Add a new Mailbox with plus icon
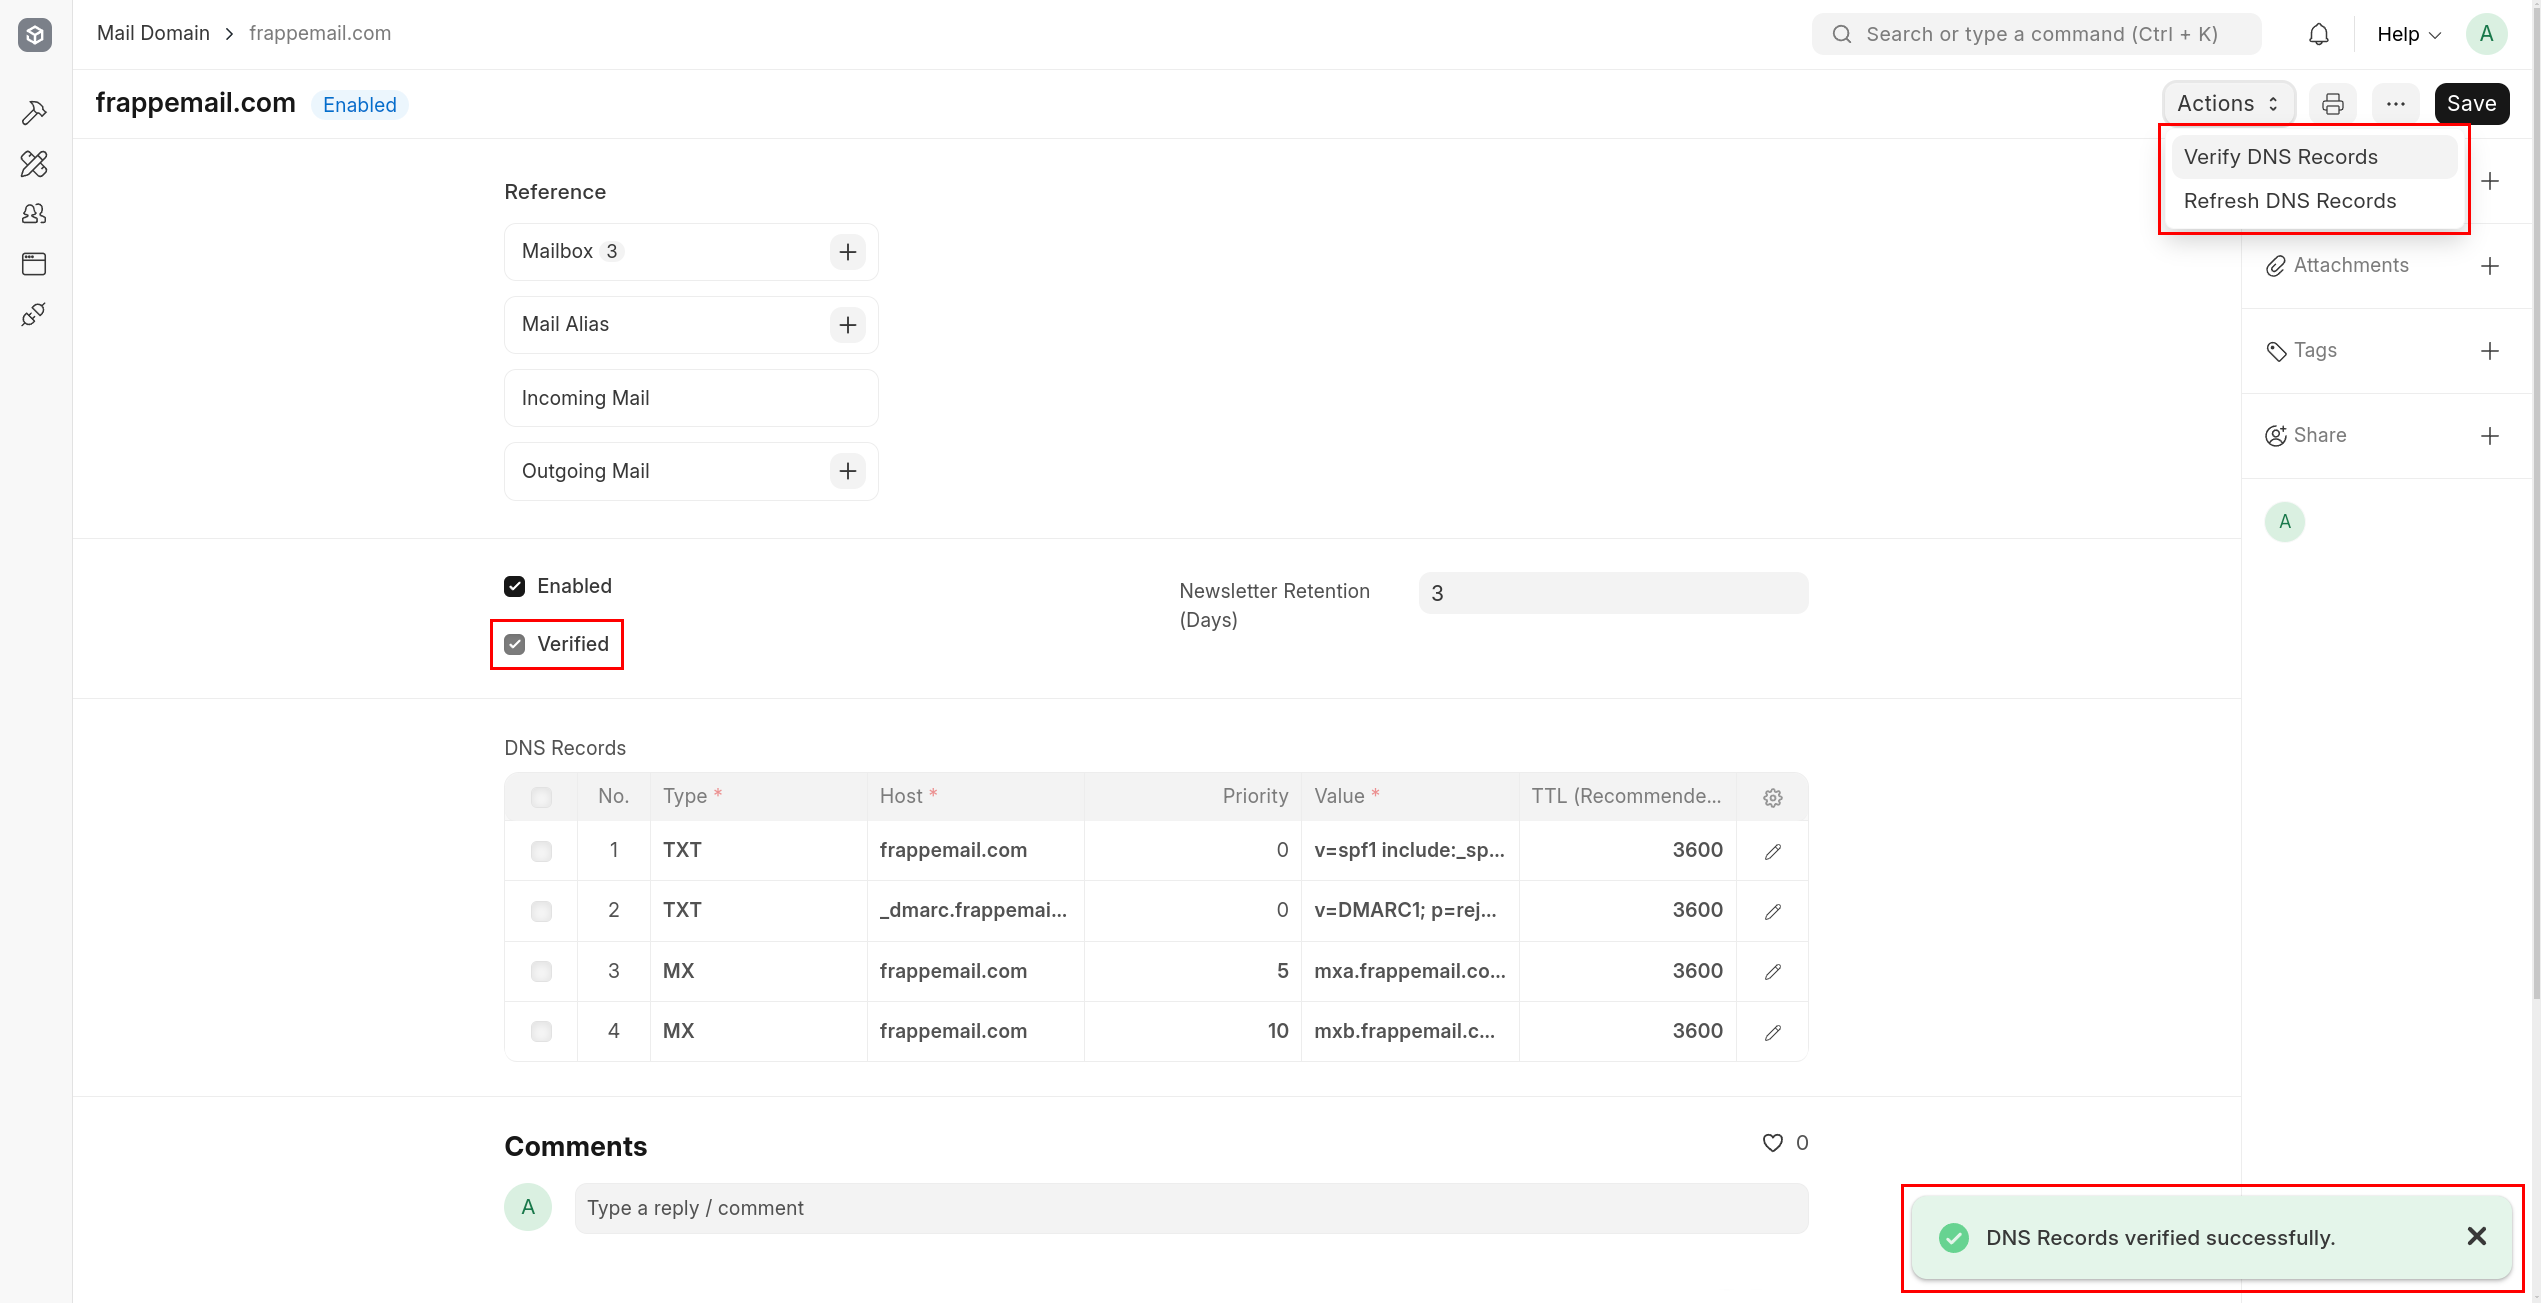 click(847, 252)
